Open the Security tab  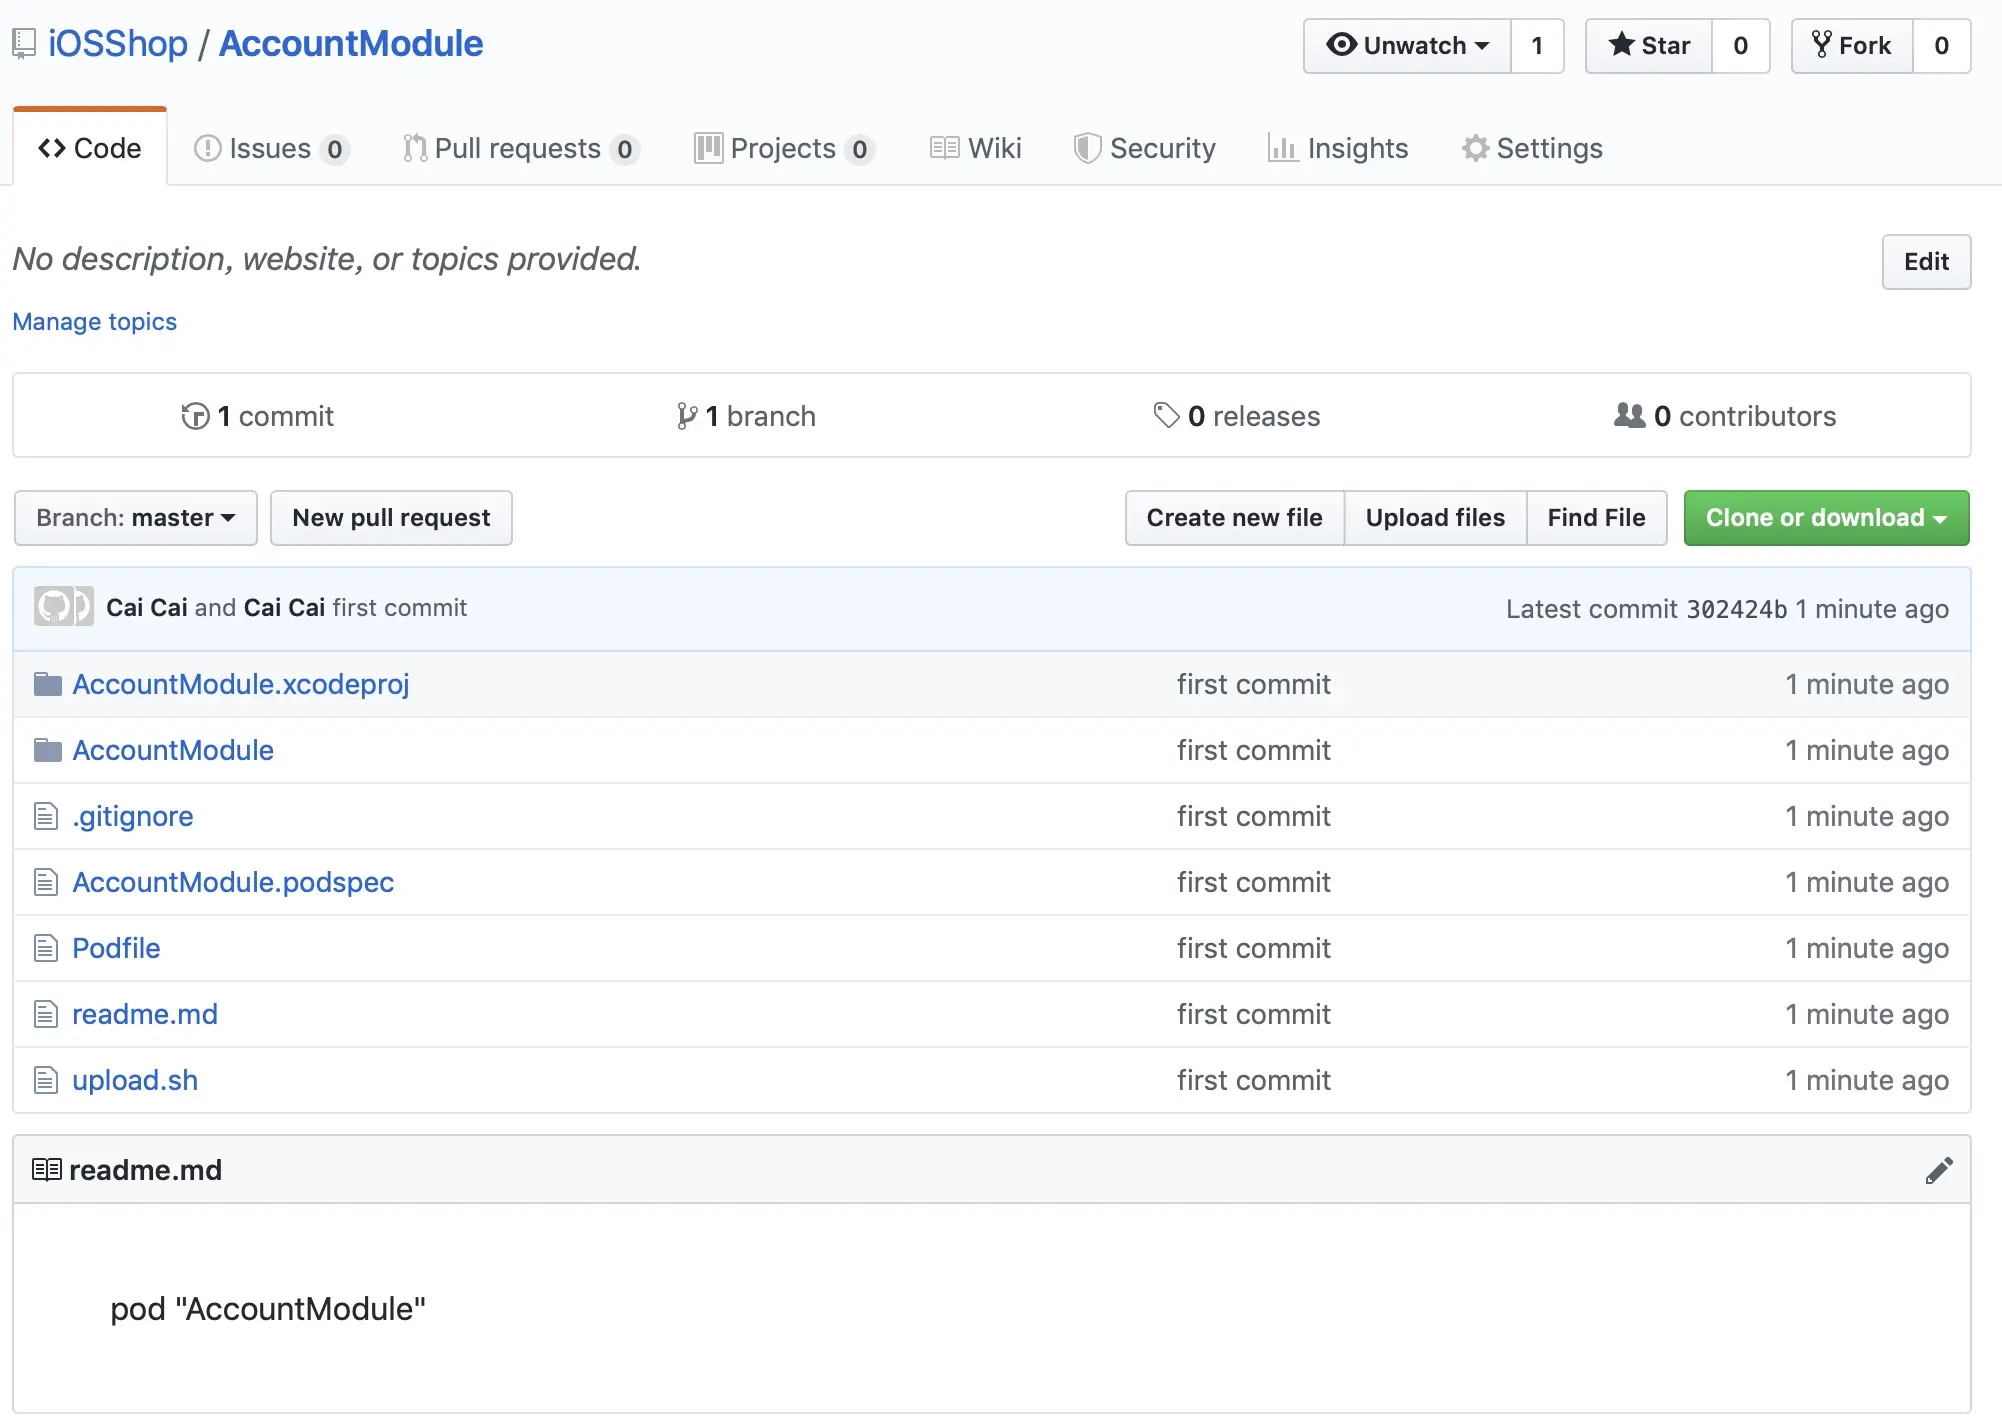[x=1144, y=148]
